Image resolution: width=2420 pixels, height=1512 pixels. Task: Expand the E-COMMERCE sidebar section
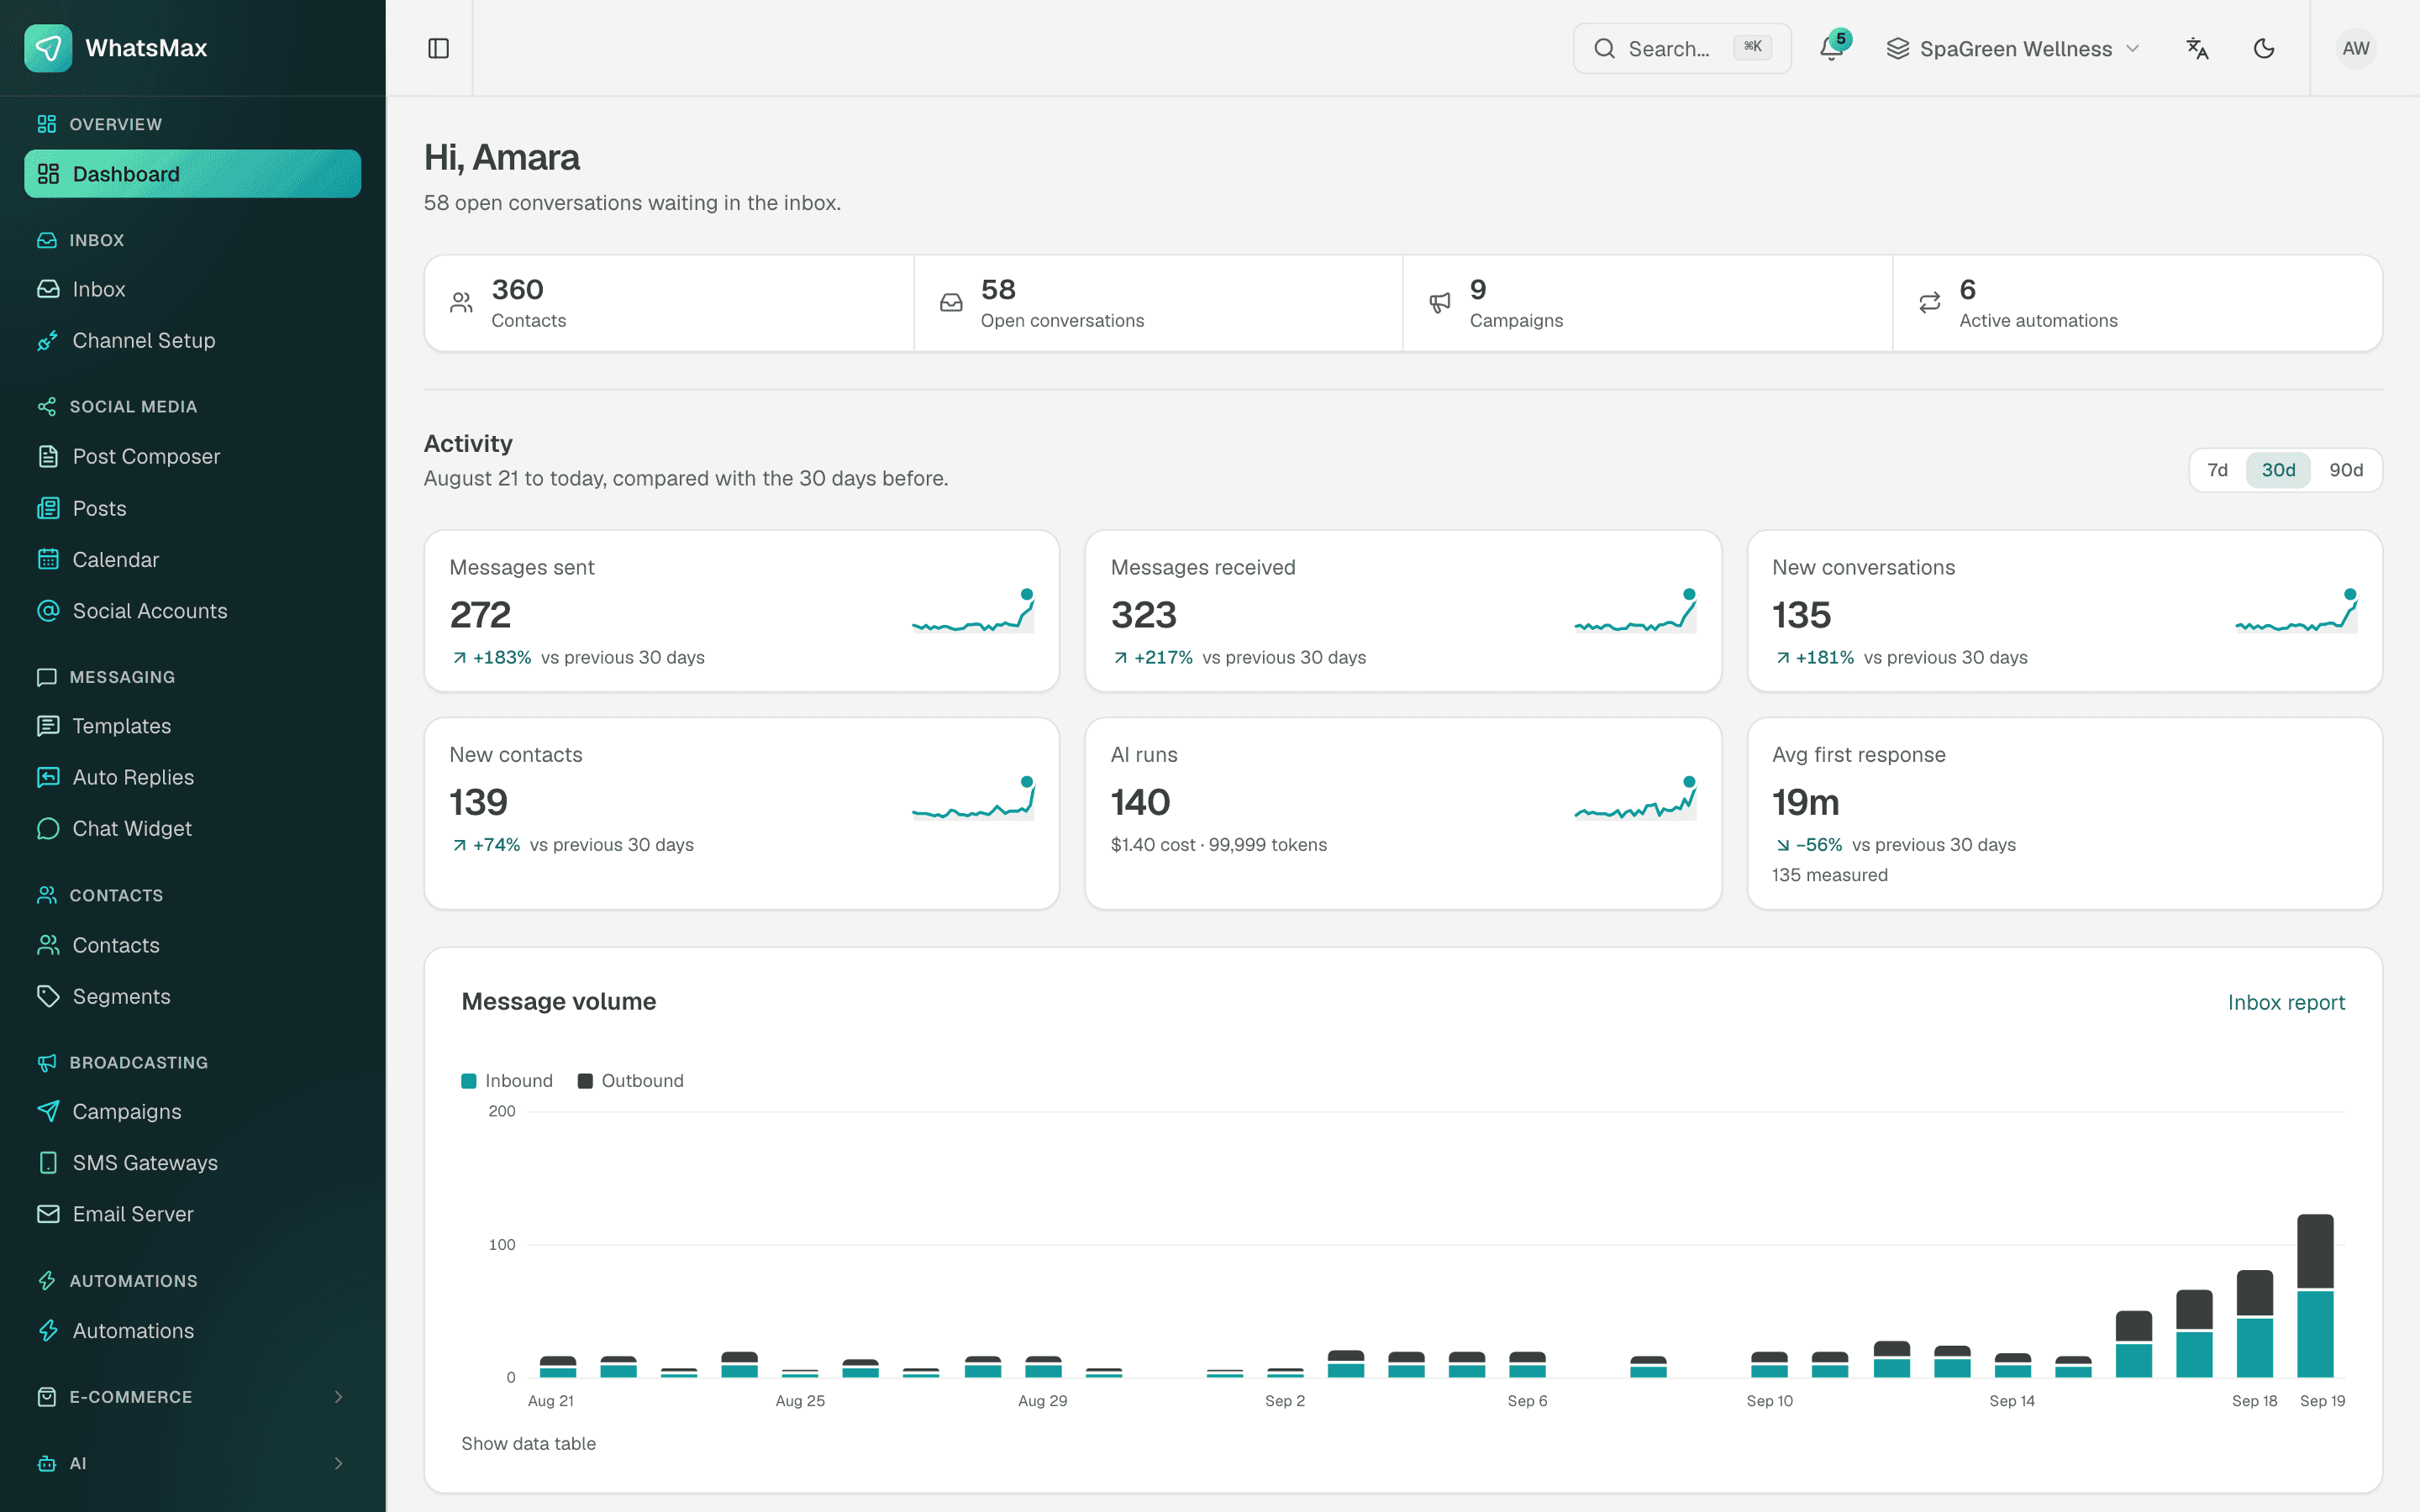[192, 1397]
